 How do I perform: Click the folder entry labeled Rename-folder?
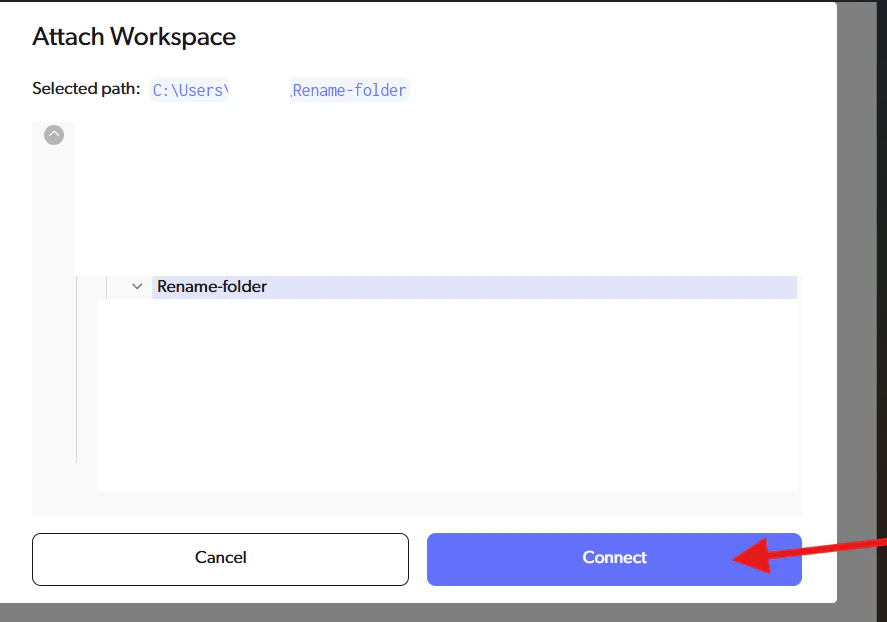pyautogui.click(x=211, y=286)
